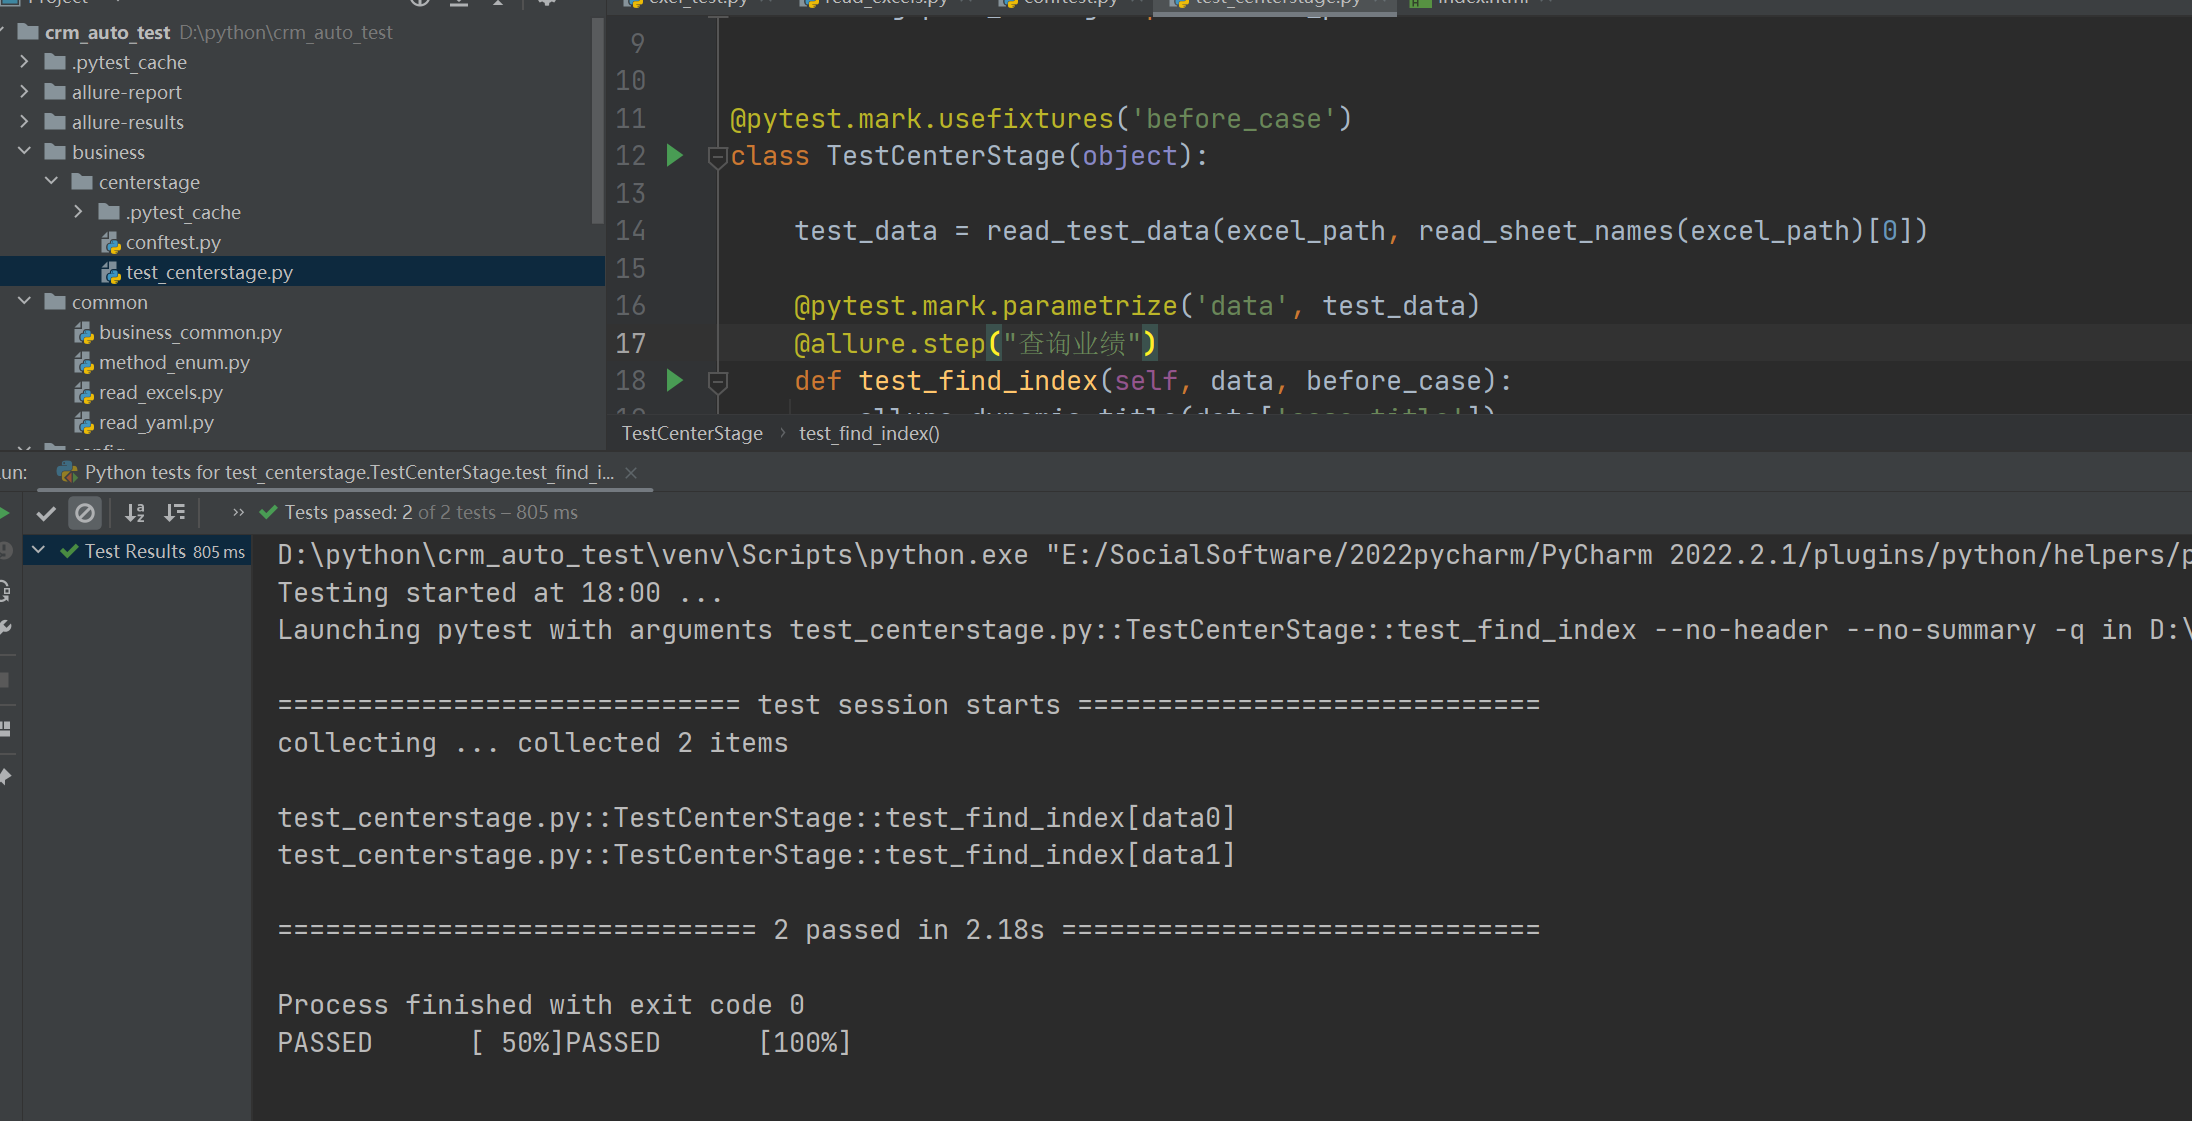Screen dimensions: 2192x1121
Task: Click the wrench settings icon in Run panel
Action: click(5, 628)
